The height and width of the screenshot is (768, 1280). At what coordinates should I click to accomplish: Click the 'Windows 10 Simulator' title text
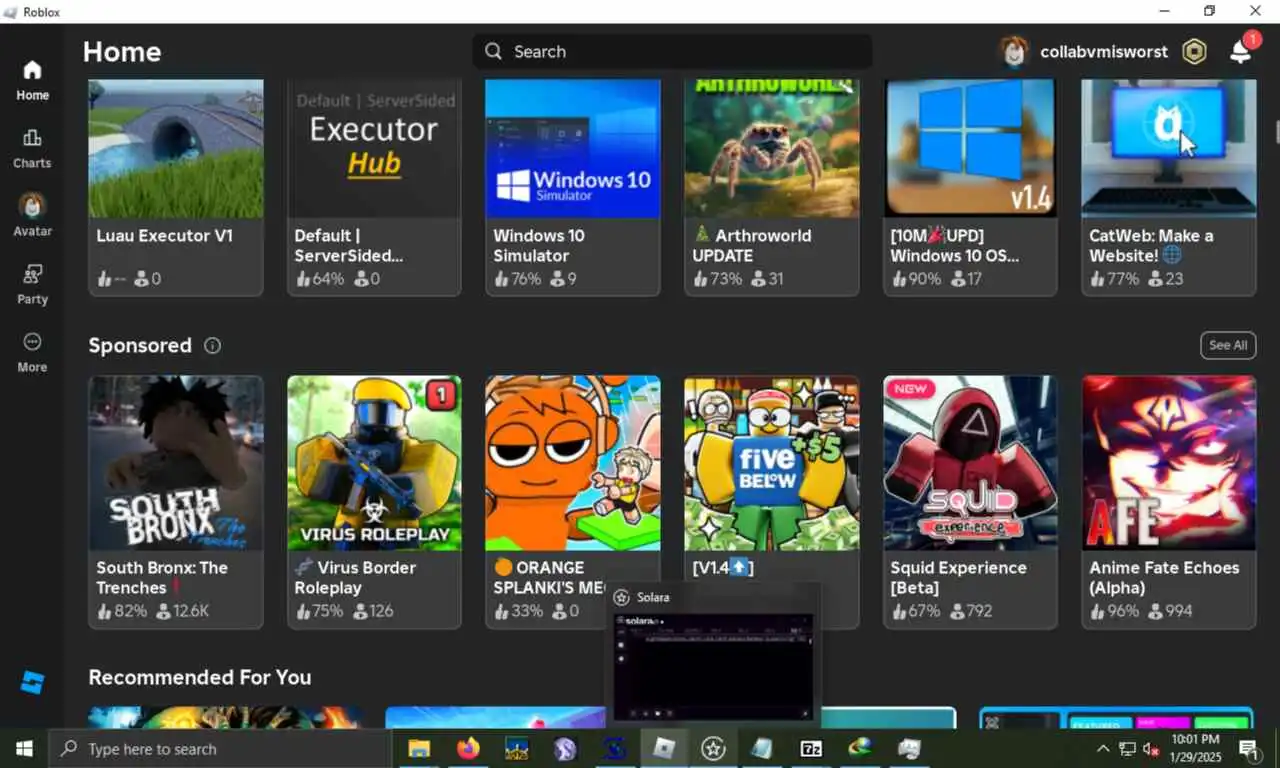click(x=538, y=246)
